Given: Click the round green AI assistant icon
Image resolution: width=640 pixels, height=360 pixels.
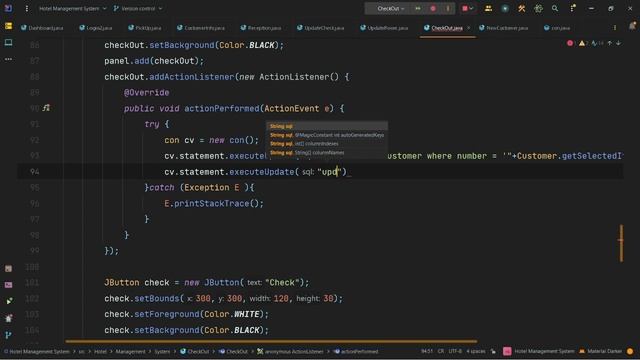Looking at the screenshot, I should [505, 9].
